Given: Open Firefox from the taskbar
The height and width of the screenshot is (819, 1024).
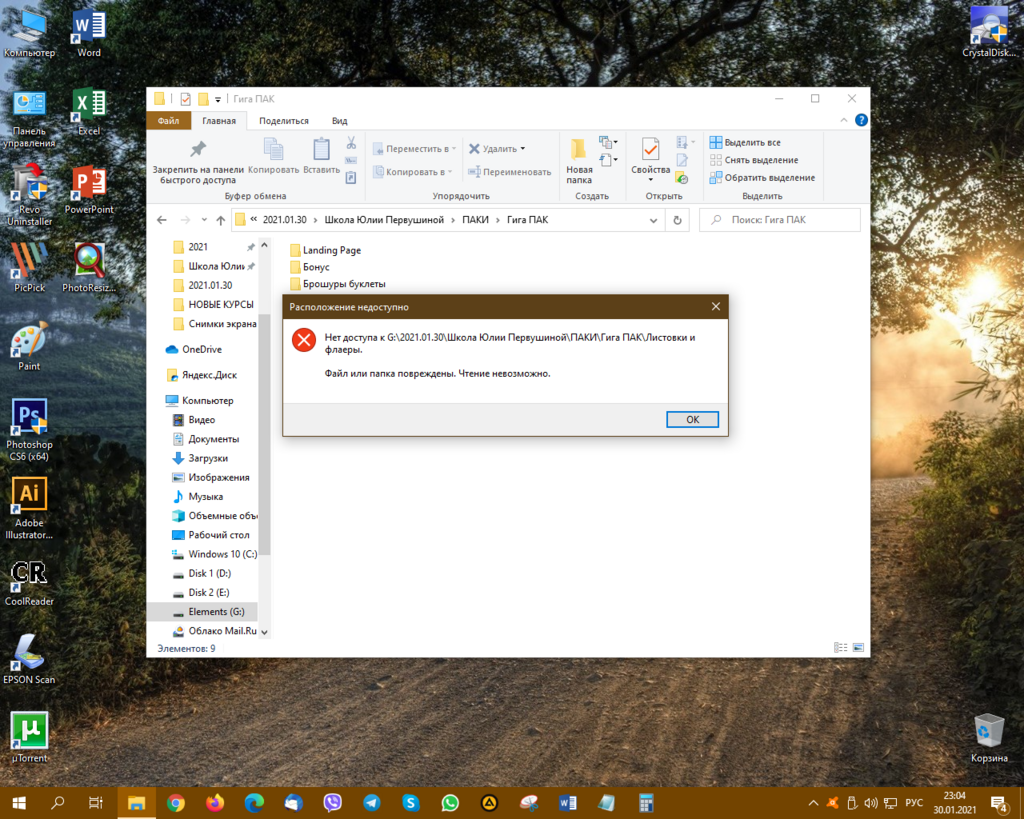Looking at the screenshot, I should (215, 803).
